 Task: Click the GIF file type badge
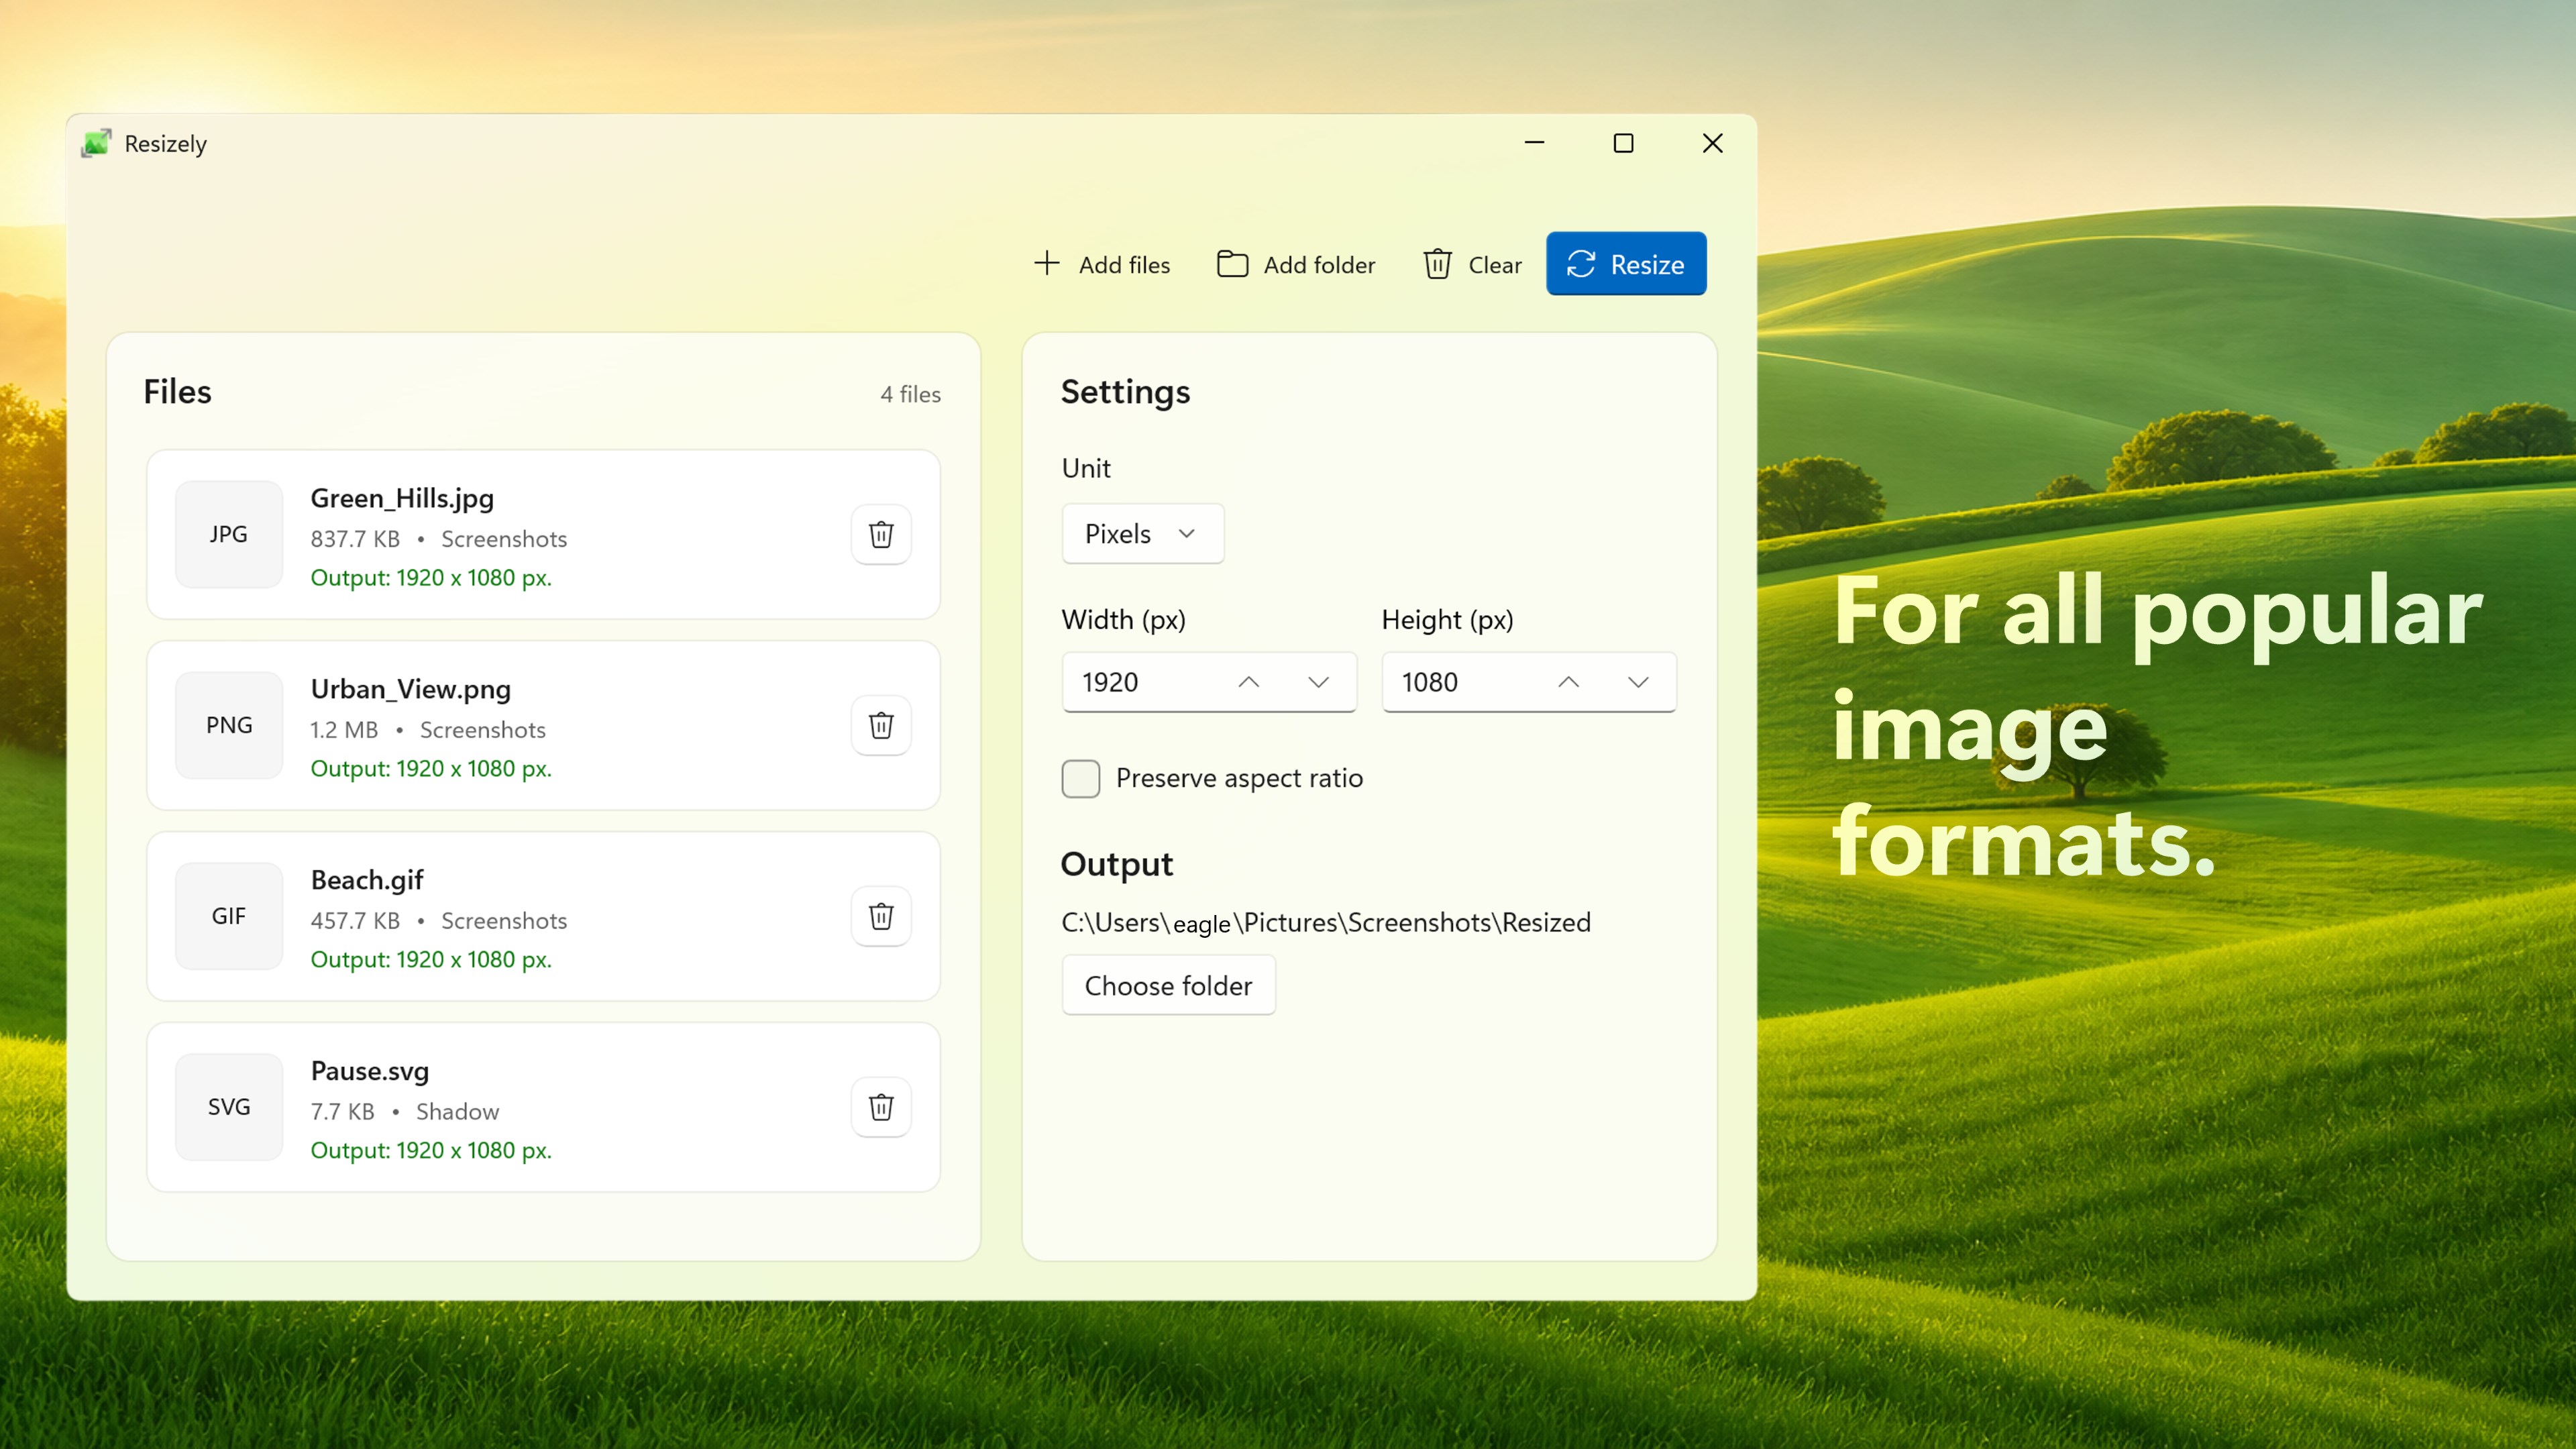coord(229,916)
